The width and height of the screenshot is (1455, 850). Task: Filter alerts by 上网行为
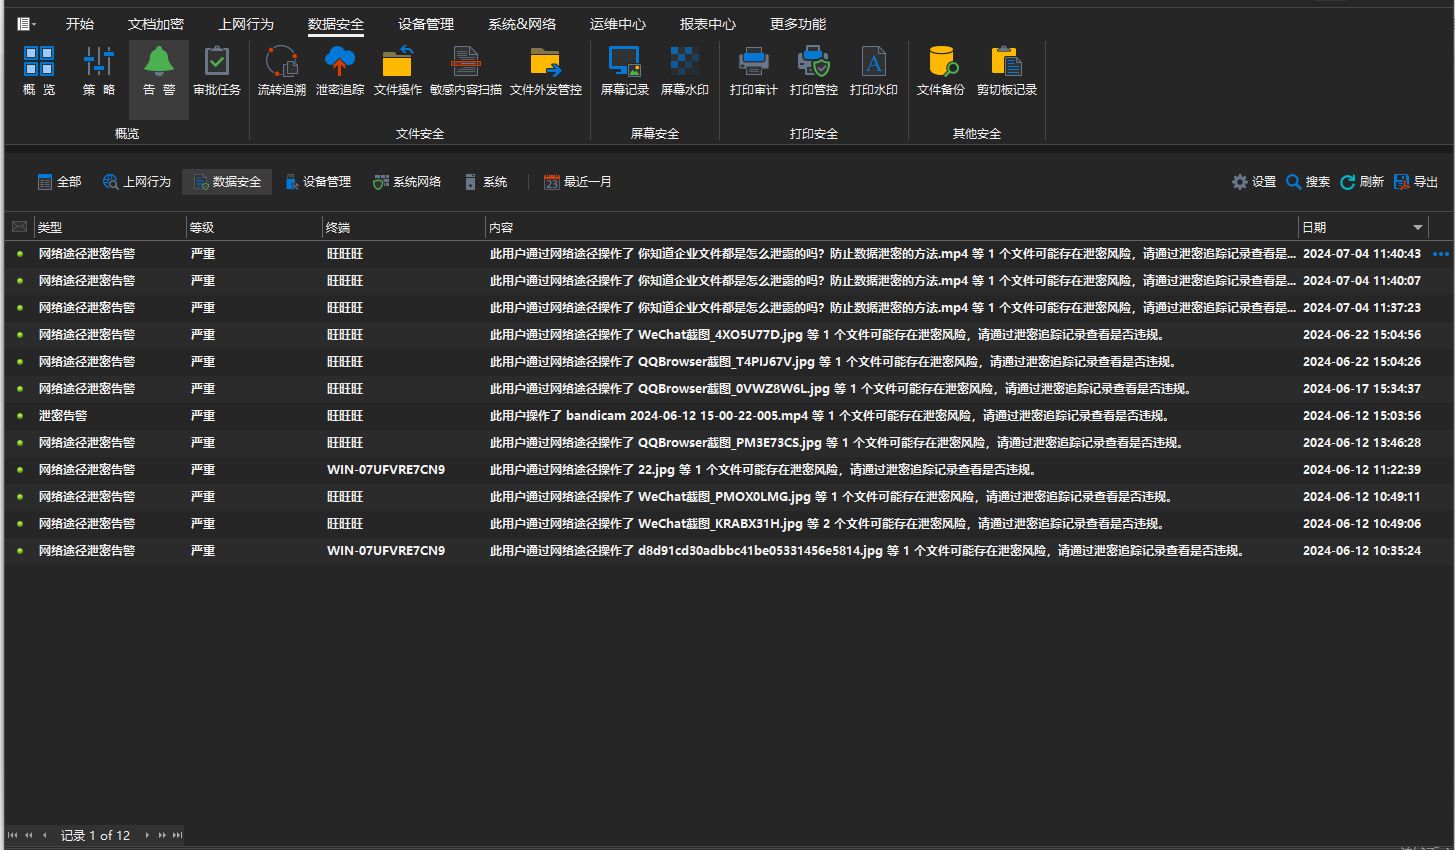(x=137, y=182)
